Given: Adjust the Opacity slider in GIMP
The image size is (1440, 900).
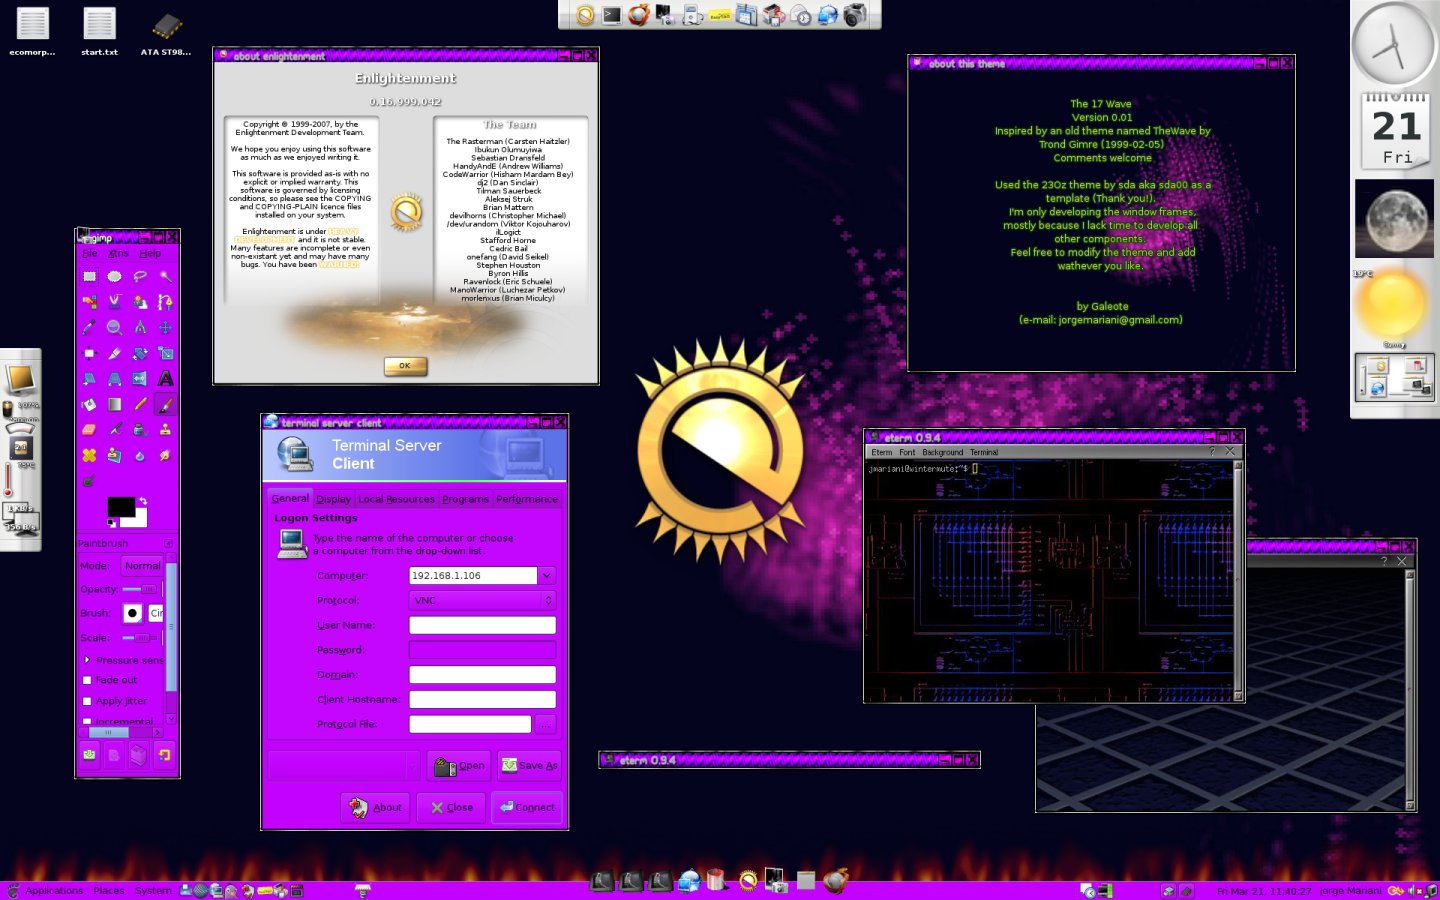Looking at the screenshot, I should coord(138,590).
